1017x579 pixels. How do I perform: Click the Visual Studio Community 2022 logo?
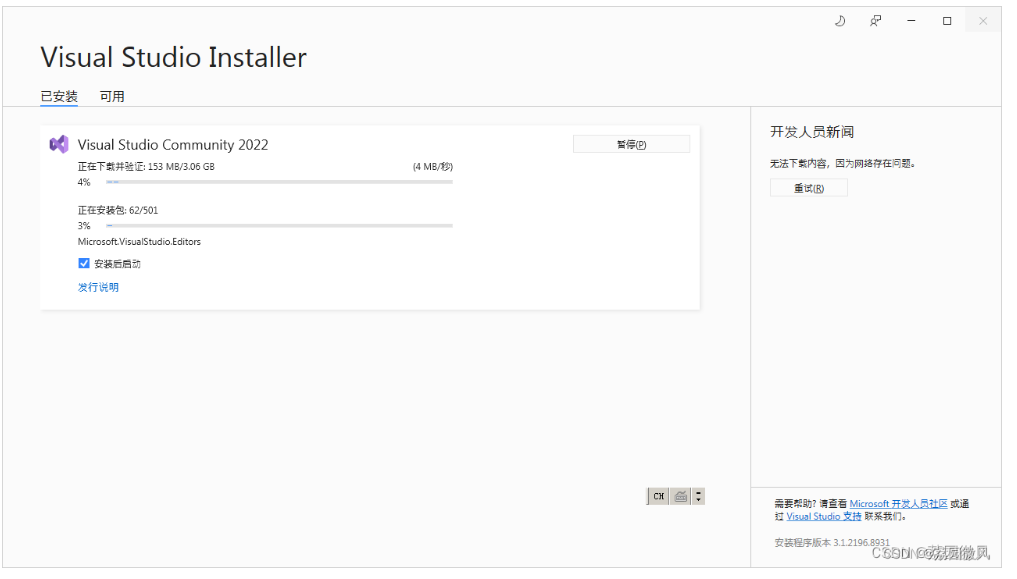tap(59, 144)
